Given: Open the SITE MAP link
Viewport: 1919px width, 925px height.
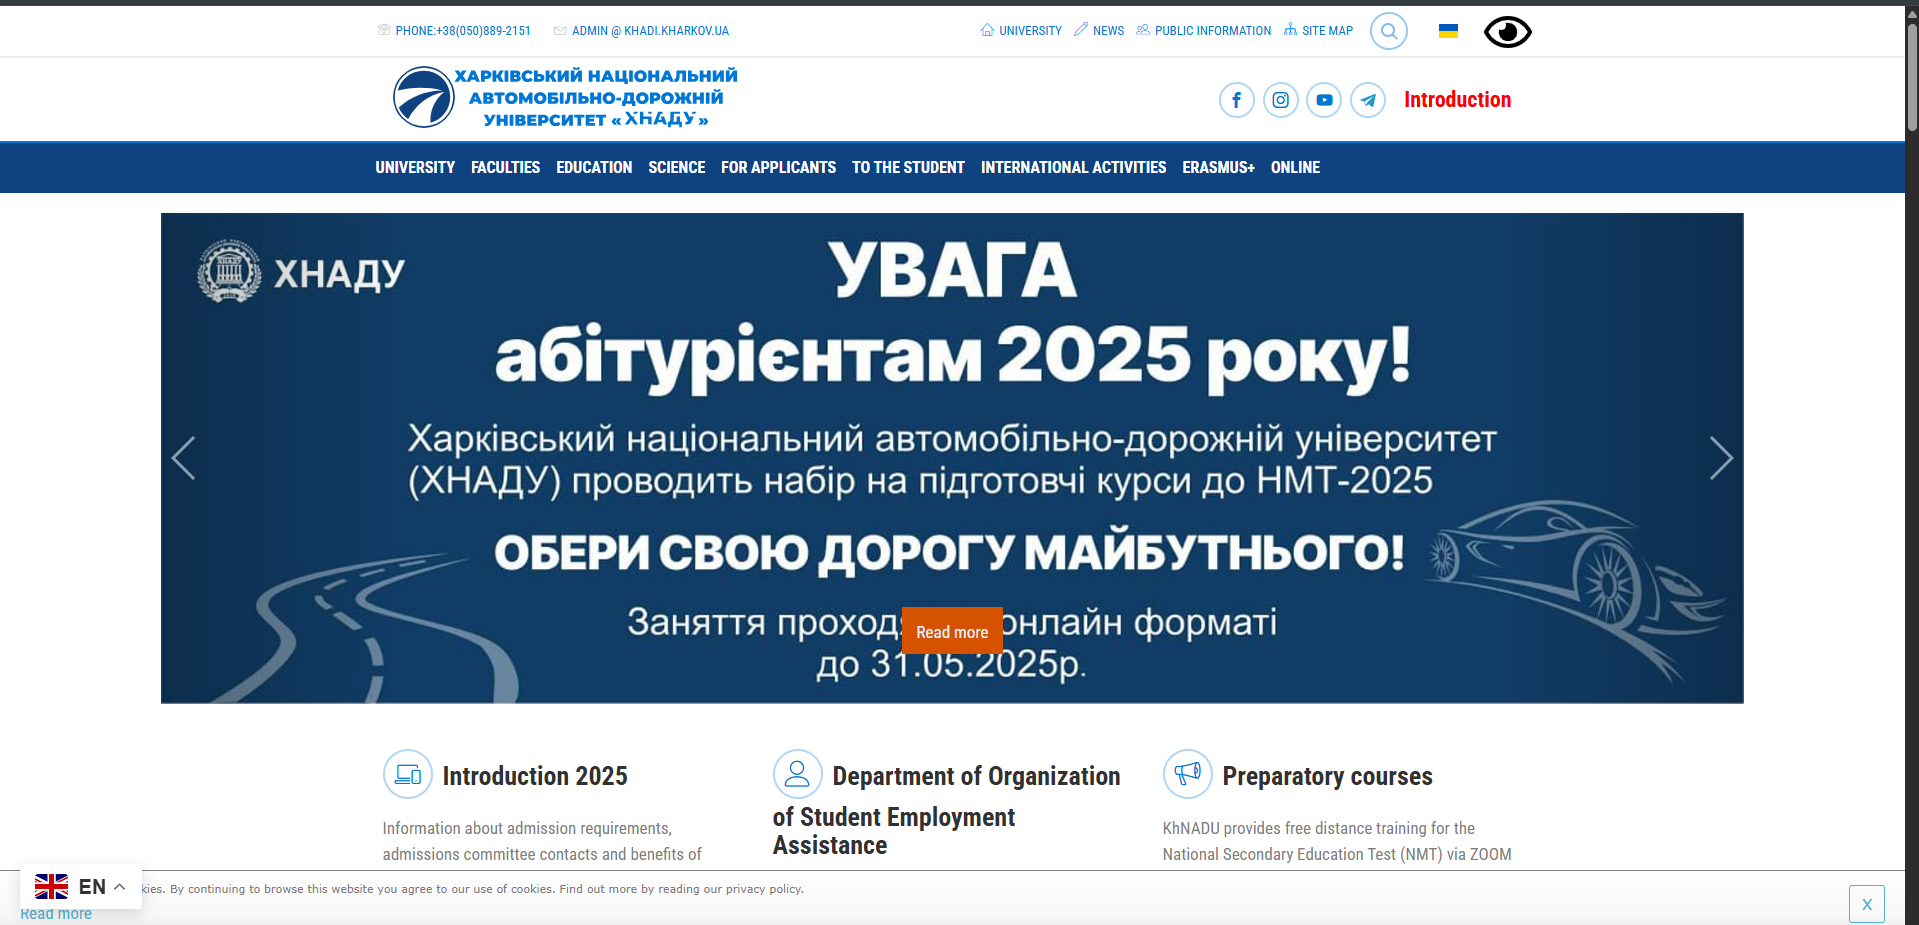Looking at the screenshot, I should (1318, 31).
